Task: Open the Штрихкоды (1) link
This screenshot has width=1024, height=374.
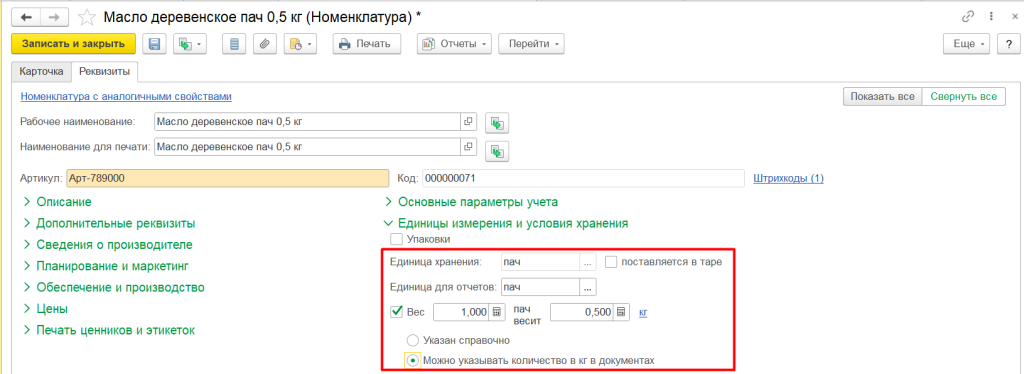Action: 788,178
